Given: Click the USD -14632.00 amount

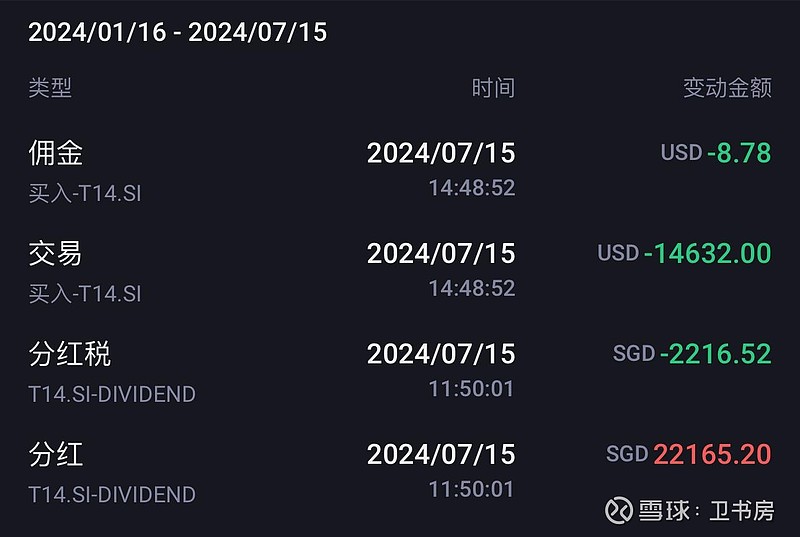Looking at the screenshot, I should click(x=684, y=253).
